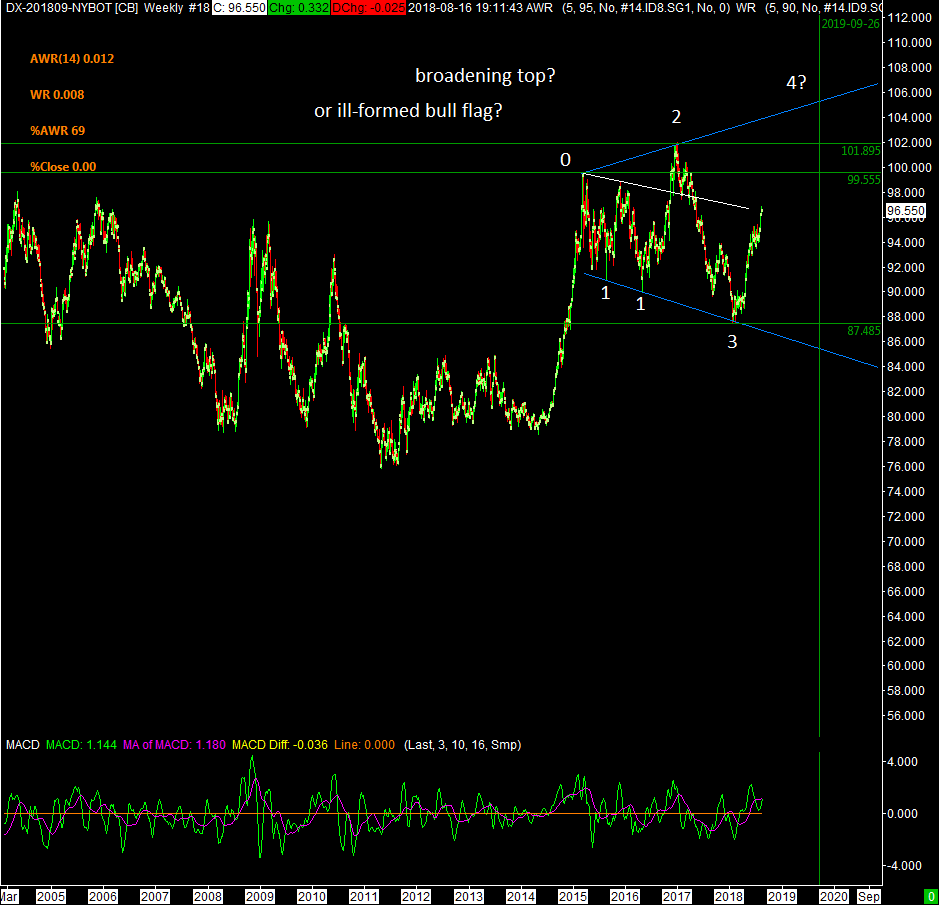Click the green 0 box in the bottom-right corner
This screenshot has height=905, width=939.
(x=932, y=897)
